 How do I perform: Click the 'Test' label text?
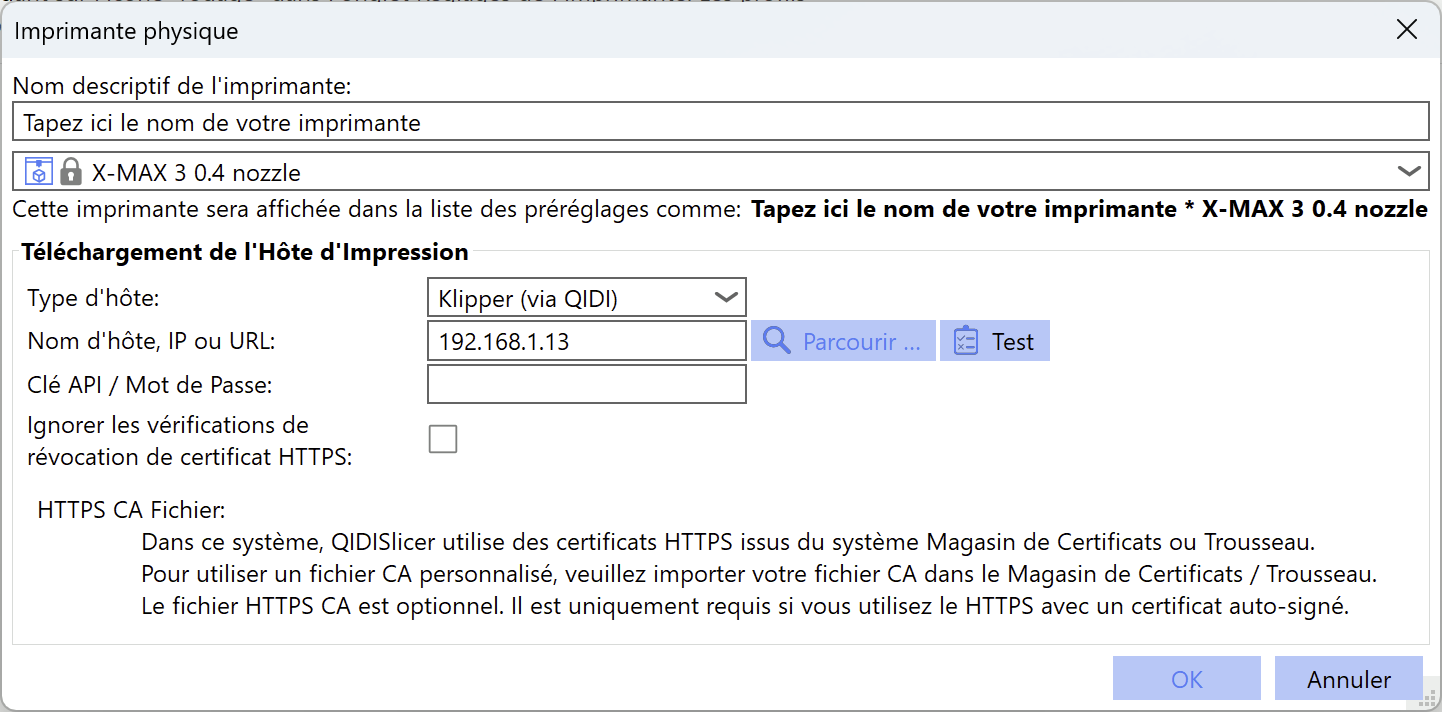pyautogui.click(x=1013, y=342)
